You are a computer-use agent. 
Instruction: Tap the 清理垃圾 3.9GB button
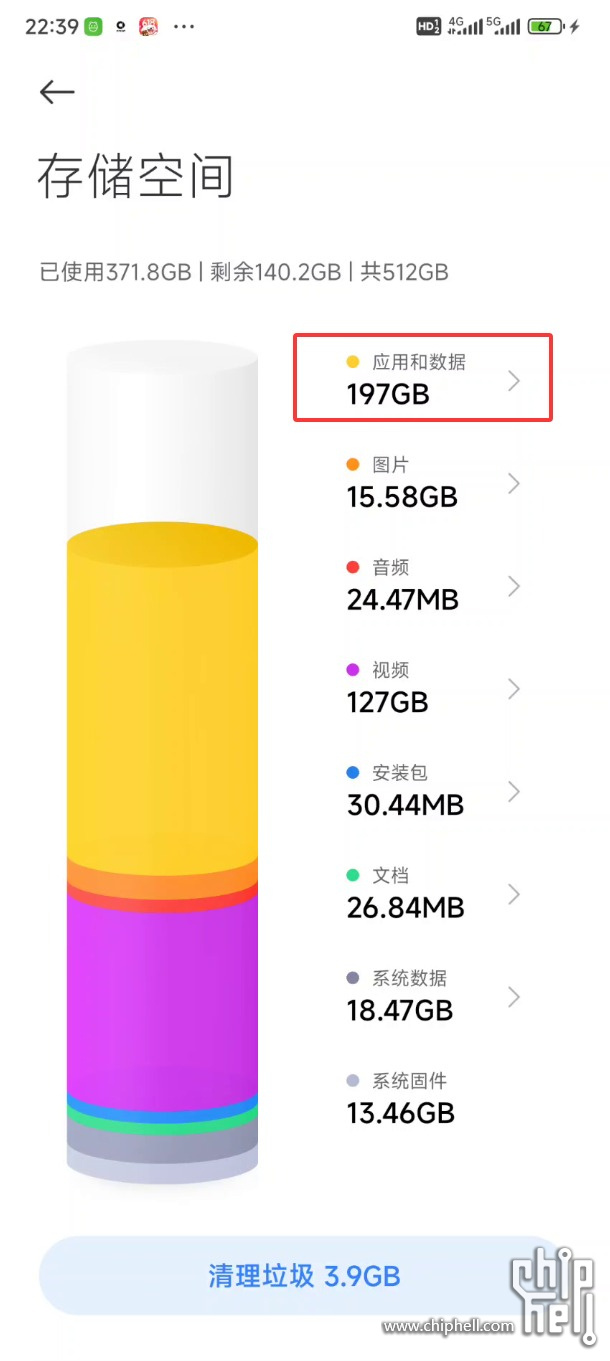point(304,1276)
